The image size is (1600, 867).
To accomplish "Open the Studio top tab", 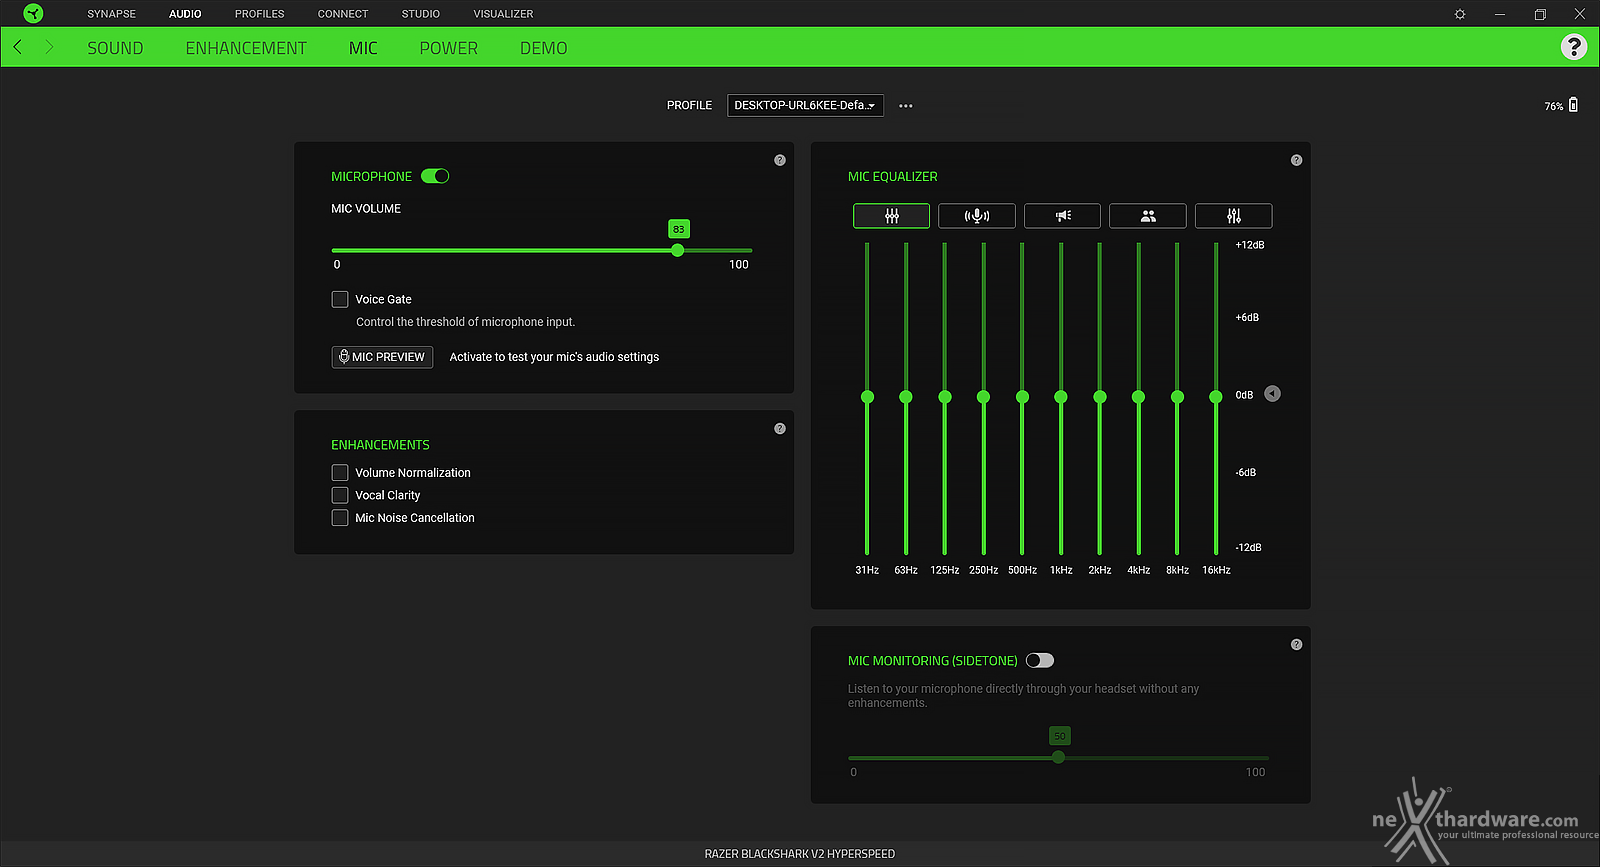I will [421, 14].
